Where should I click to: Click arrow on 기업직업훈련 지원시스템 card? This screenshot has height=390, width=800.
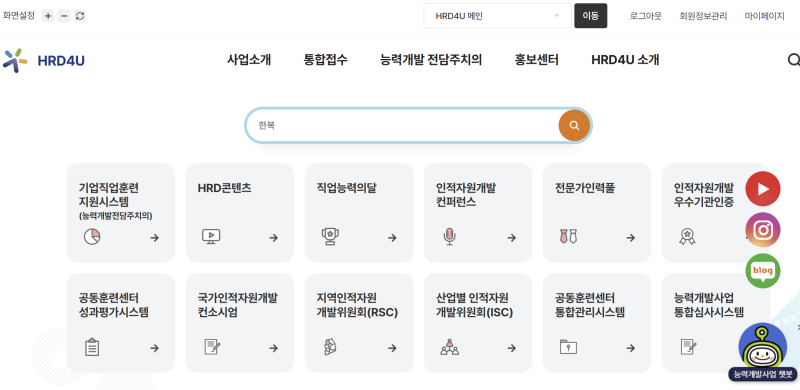click(155, 237)
